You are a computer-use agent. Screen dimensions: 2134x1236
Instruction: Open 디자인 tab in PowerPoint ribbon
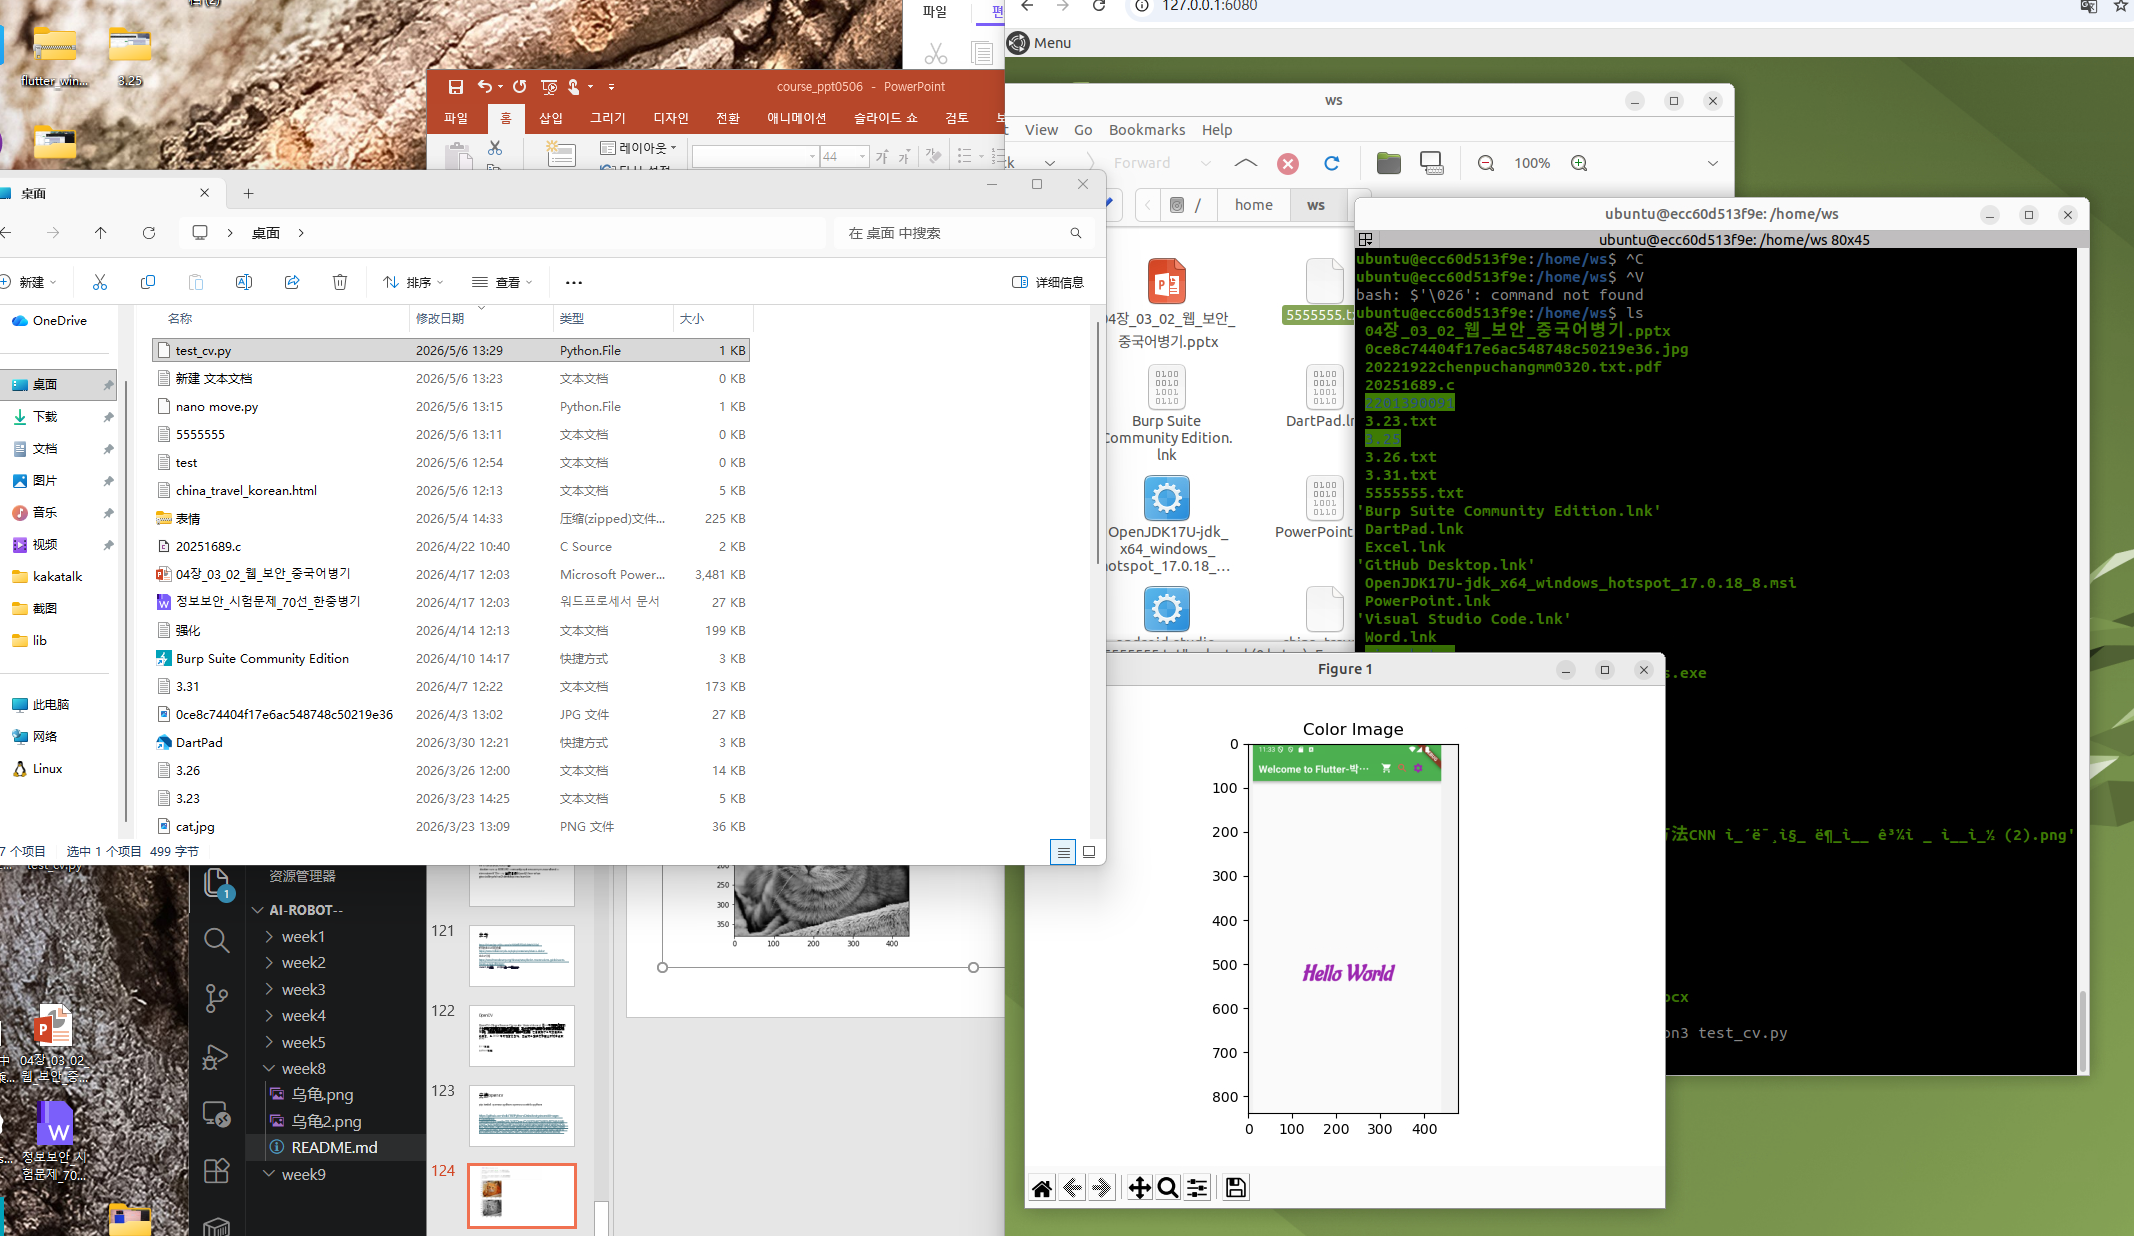coord(671,118)
